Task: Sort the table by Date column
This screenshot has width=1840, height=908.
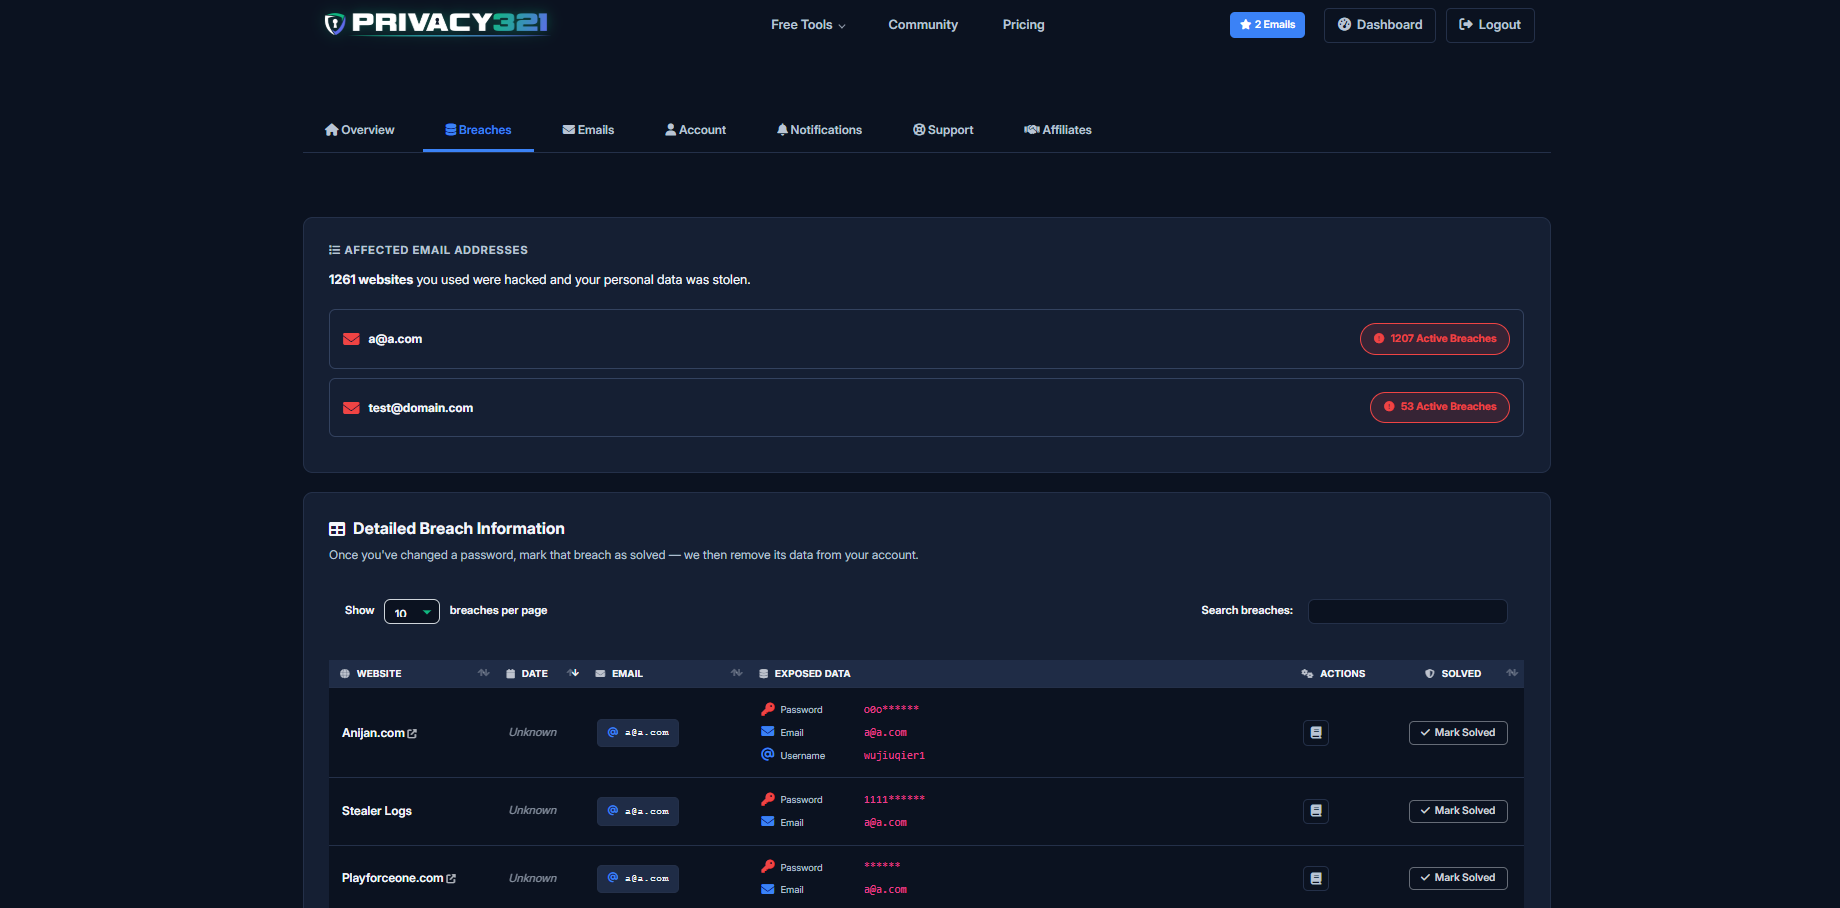Action: coord(541,674)
